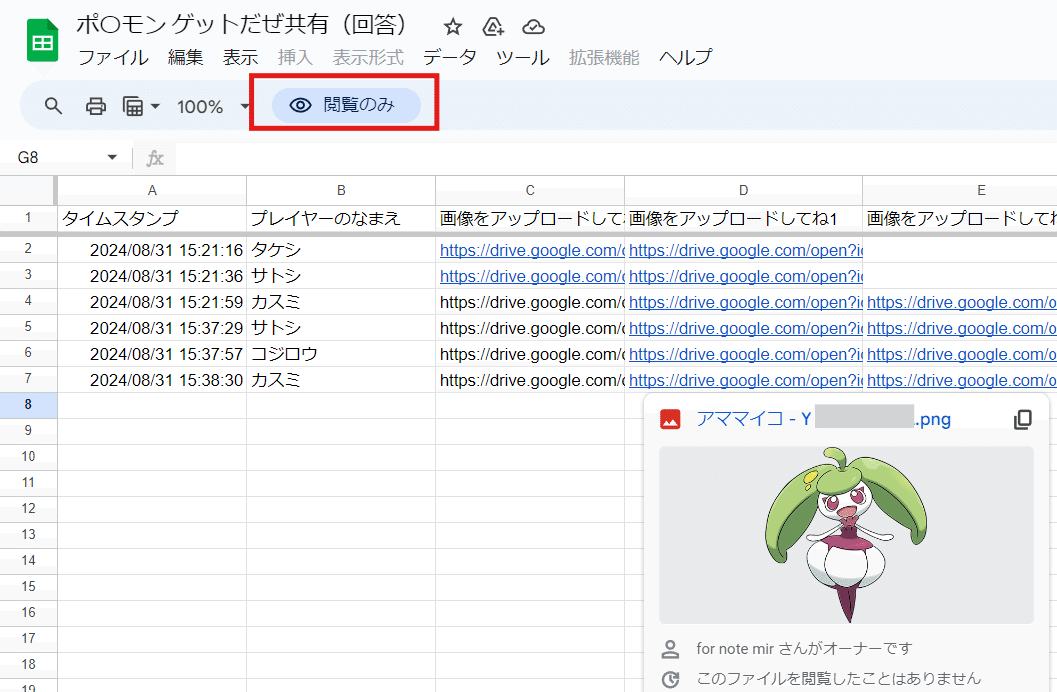Click the spreadsheet title ポ〇モンゲットだぜ共有（回答）

pyautogui.click(x=242, y=25)
